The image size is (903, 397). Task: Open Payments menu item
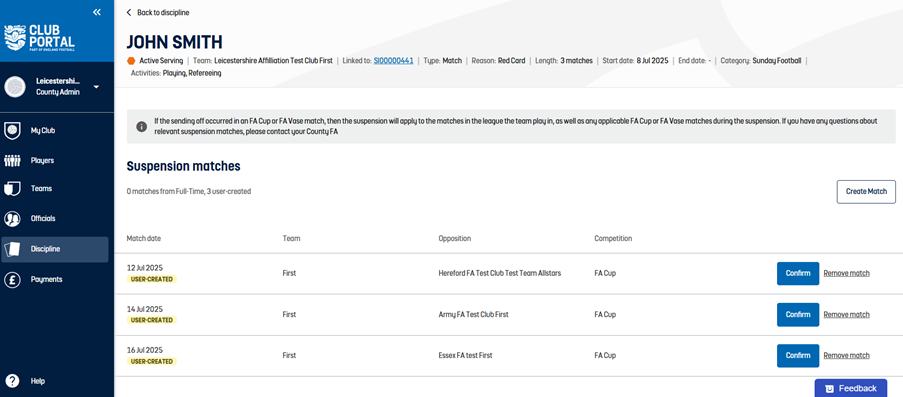coord(54,279)
